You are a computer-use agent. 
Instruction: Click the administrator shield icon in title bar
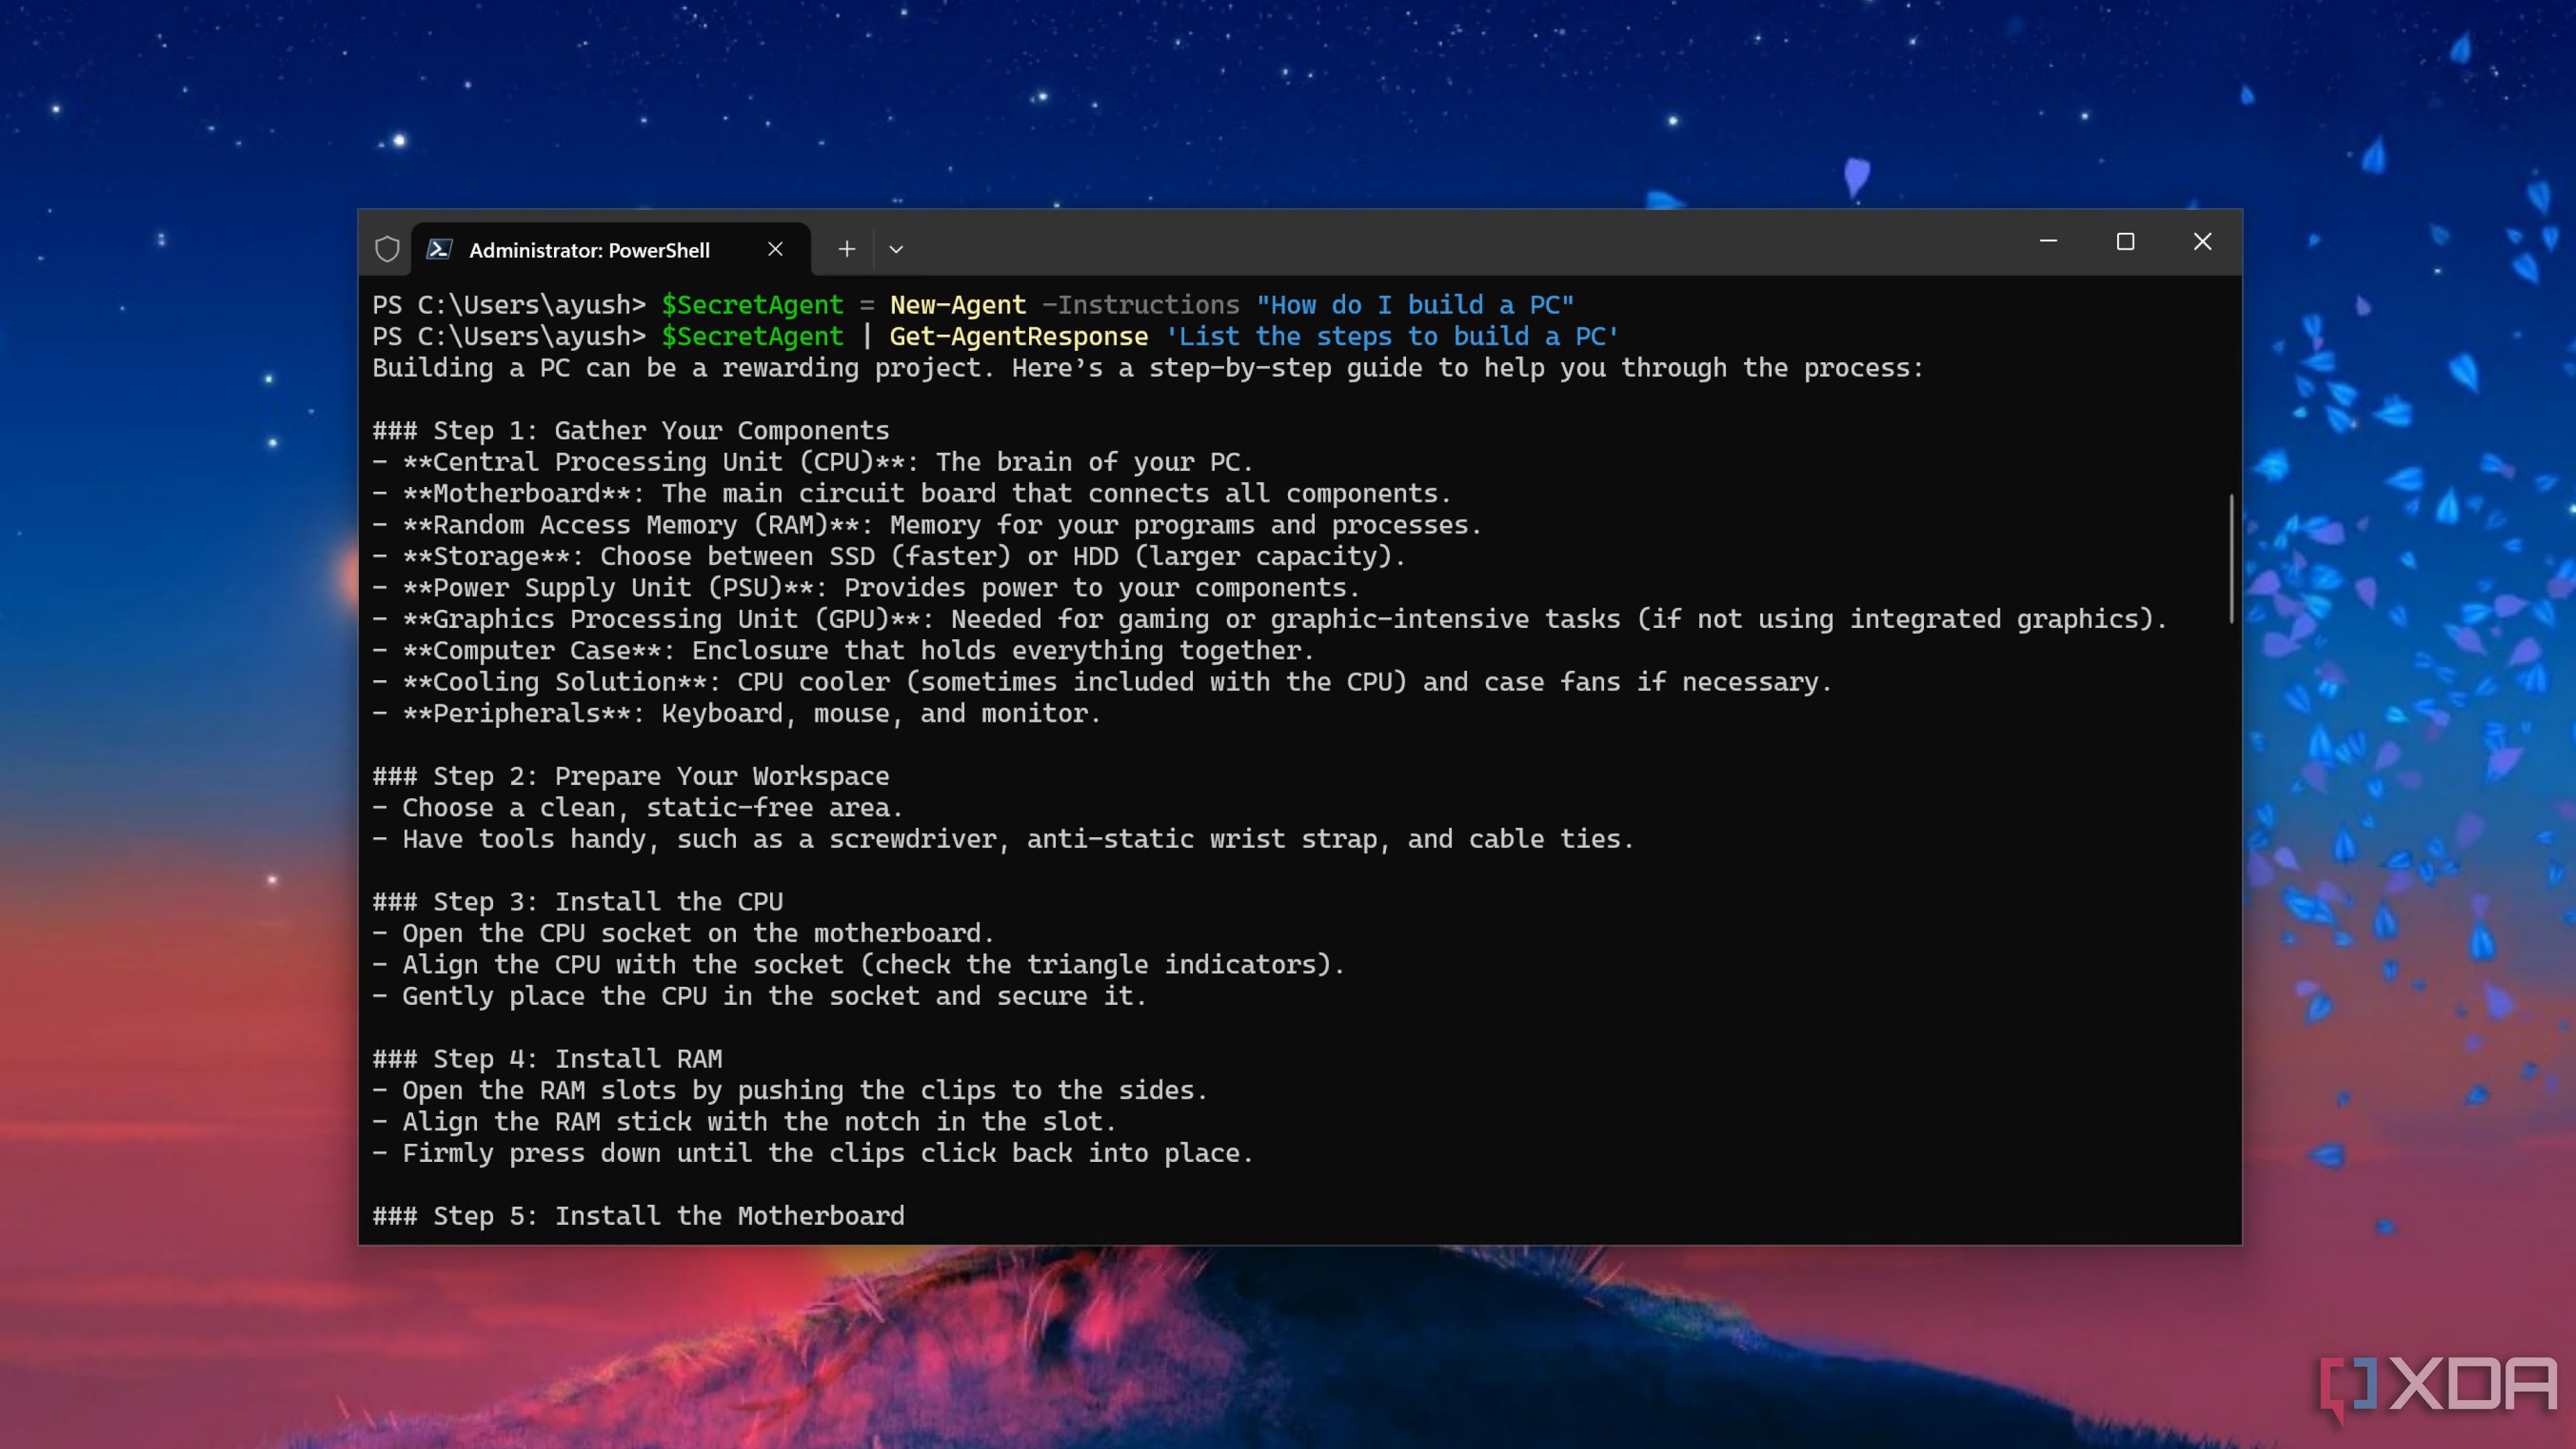(387, 249)
